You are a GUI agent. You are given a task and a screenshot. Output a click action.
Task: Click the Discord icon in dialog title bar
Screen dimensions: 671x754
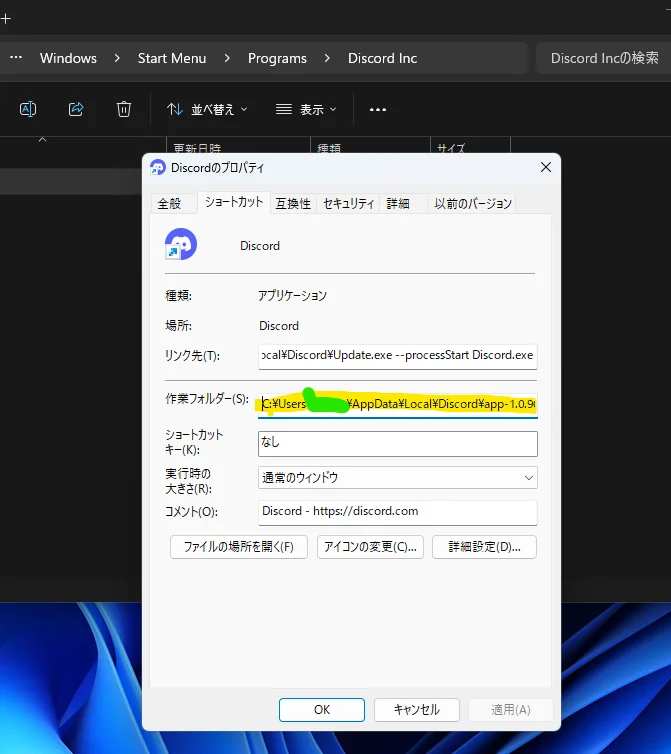[157, 167]
